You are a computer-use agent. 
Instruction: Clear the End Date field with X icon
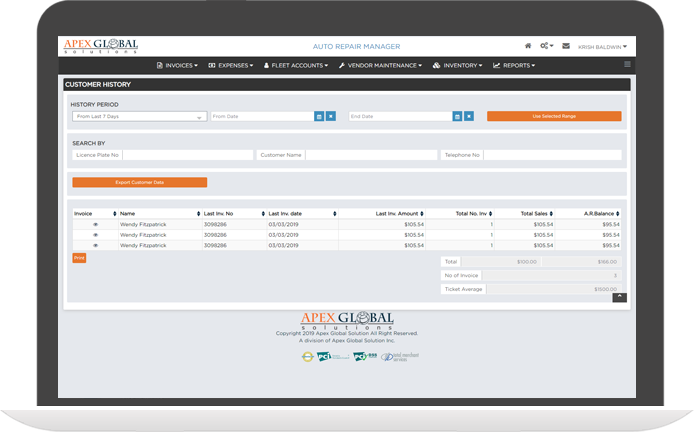(469, 116)
